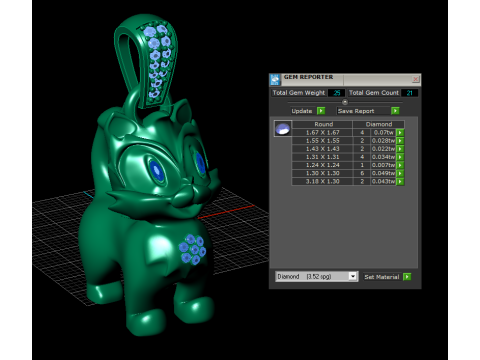Click green arrow next to Update
The height and width of the screenshot is (360, 480).
(x=321, y=111)
